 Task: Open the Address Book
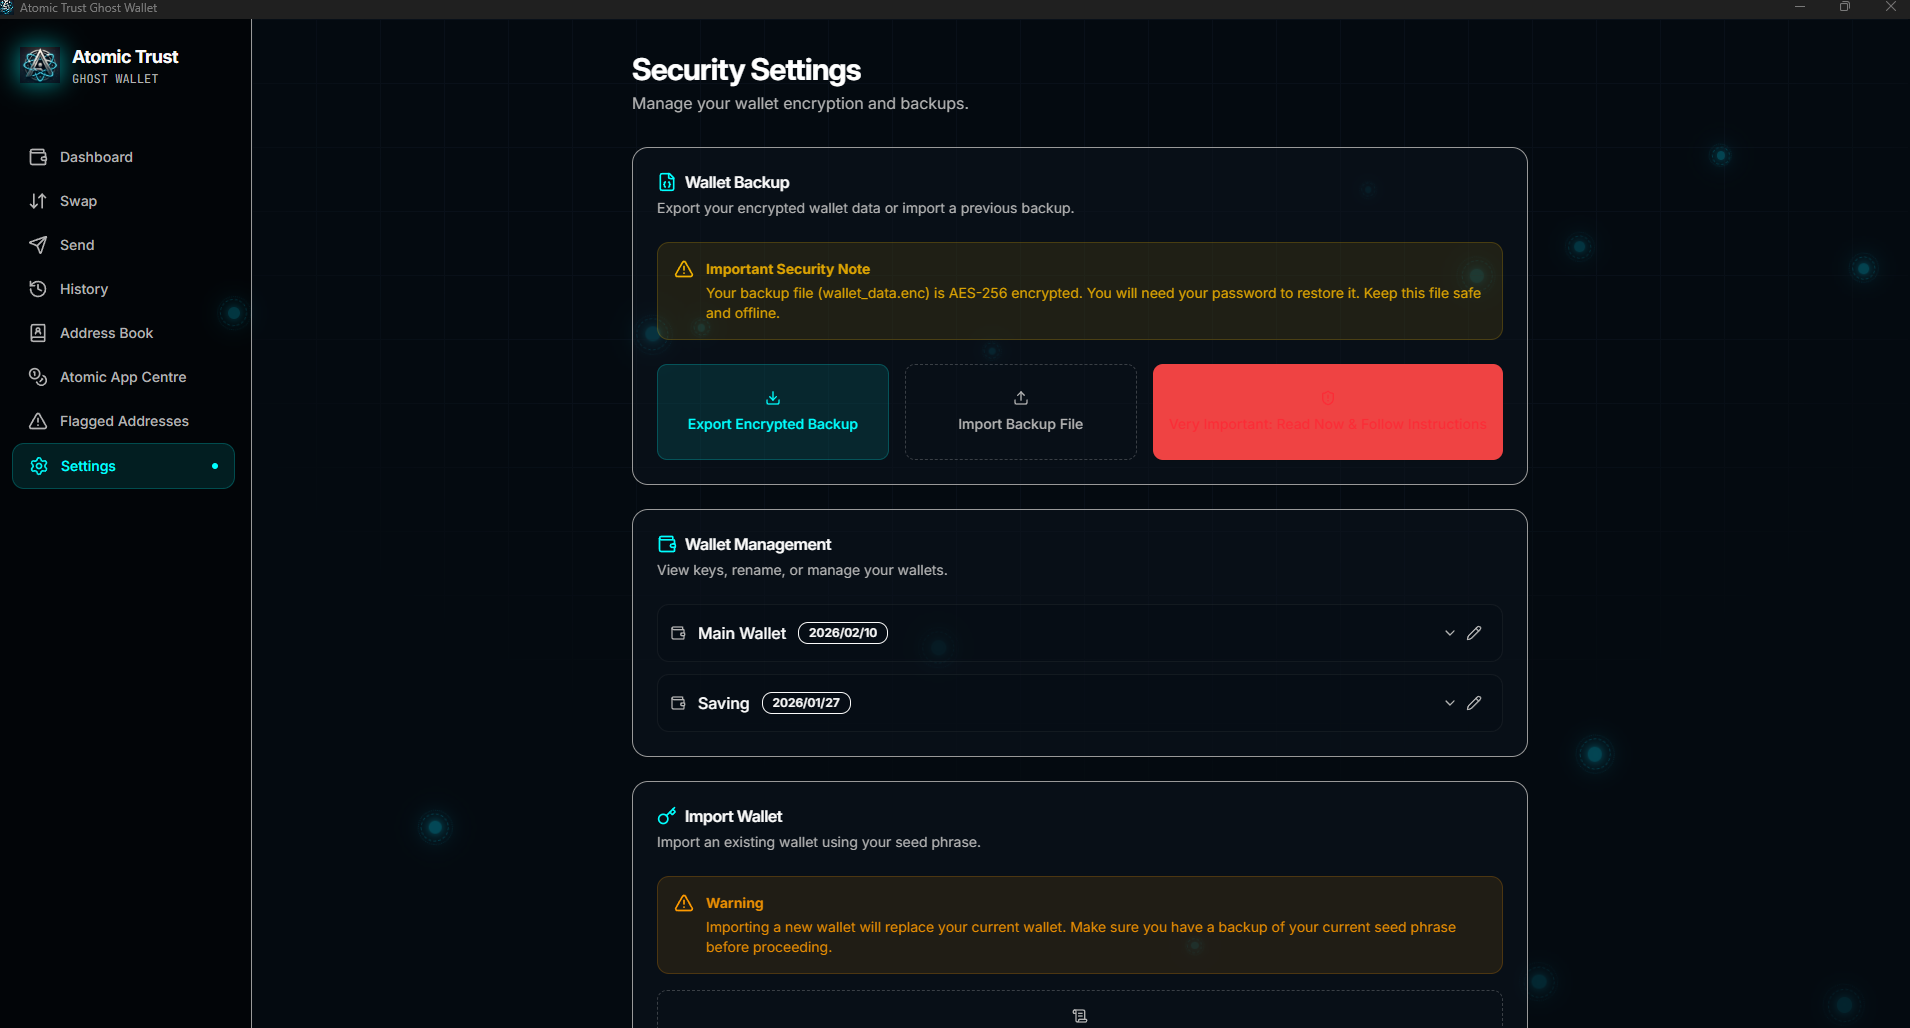click(x=123, y=333)
